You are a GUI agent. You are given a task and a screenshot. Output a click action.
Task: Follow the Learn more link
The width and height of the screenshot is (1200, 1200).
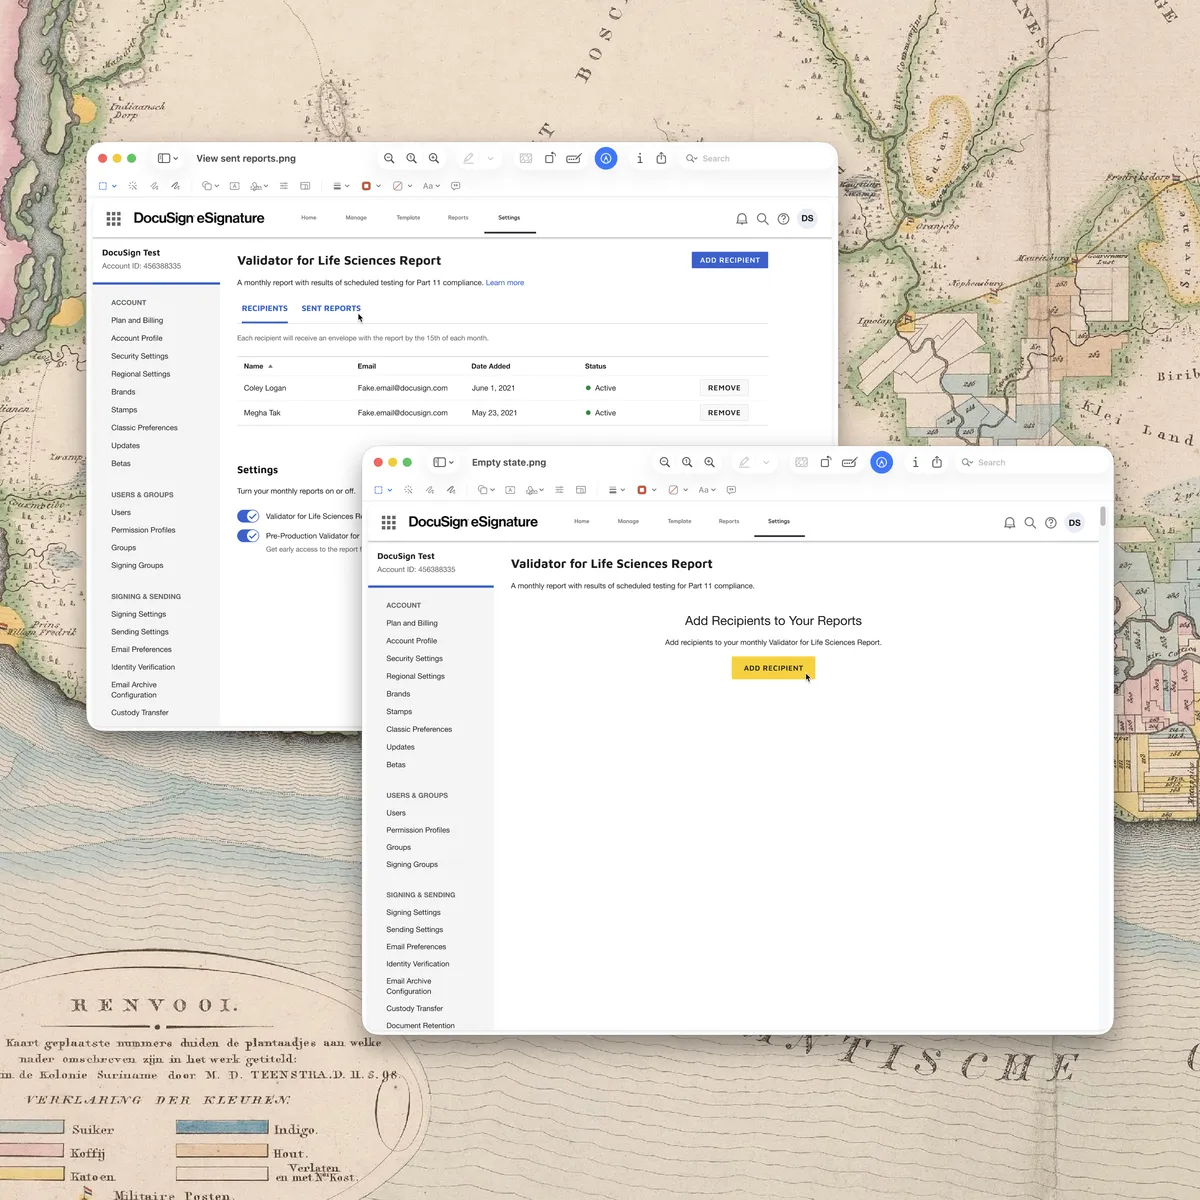(505, 283)
